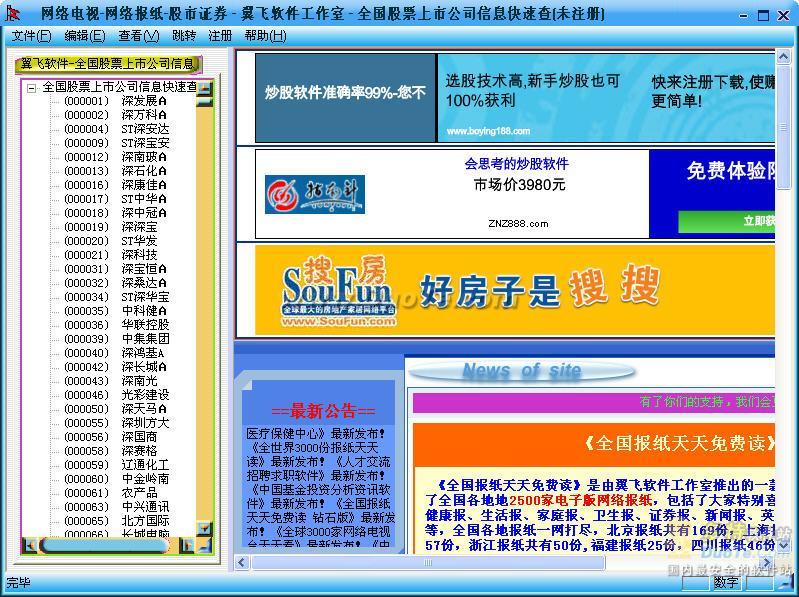The width and height of the screenshot is (799, 597).
Task: Select stock (000061) 农产品
Action: [x=111, y=493]
